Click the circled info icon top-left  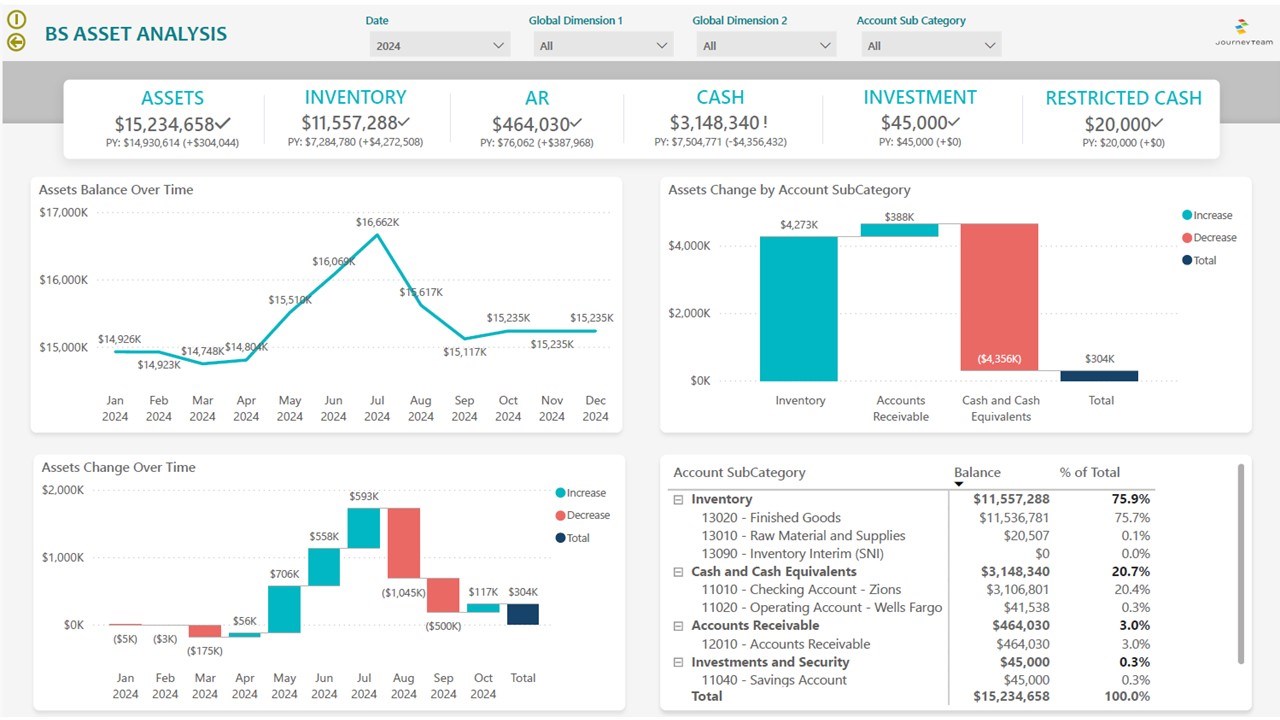click(17, 21)
